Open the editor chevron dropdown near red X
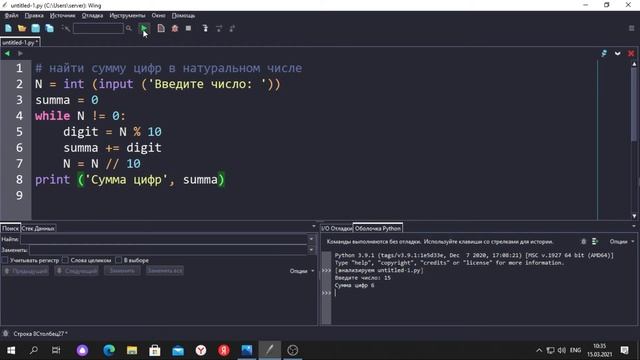640x360 pixels. 618,53
